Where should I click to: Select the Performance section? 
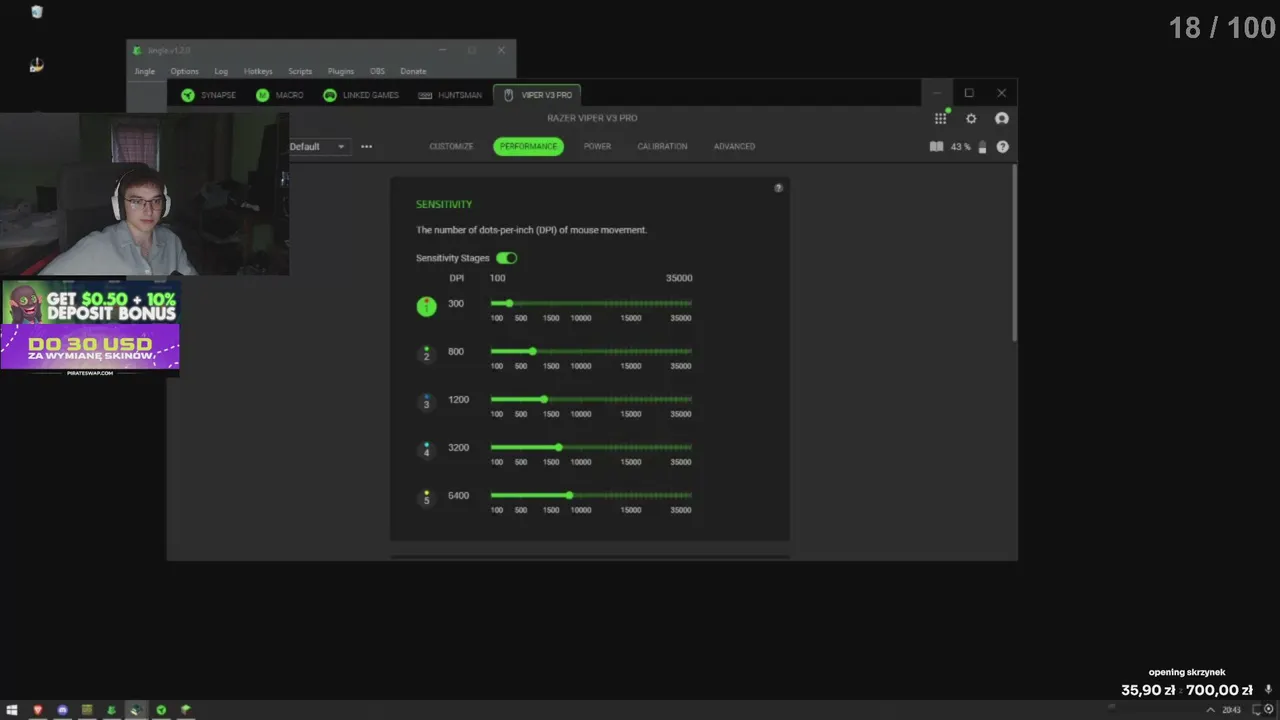(x=528, y=147)
